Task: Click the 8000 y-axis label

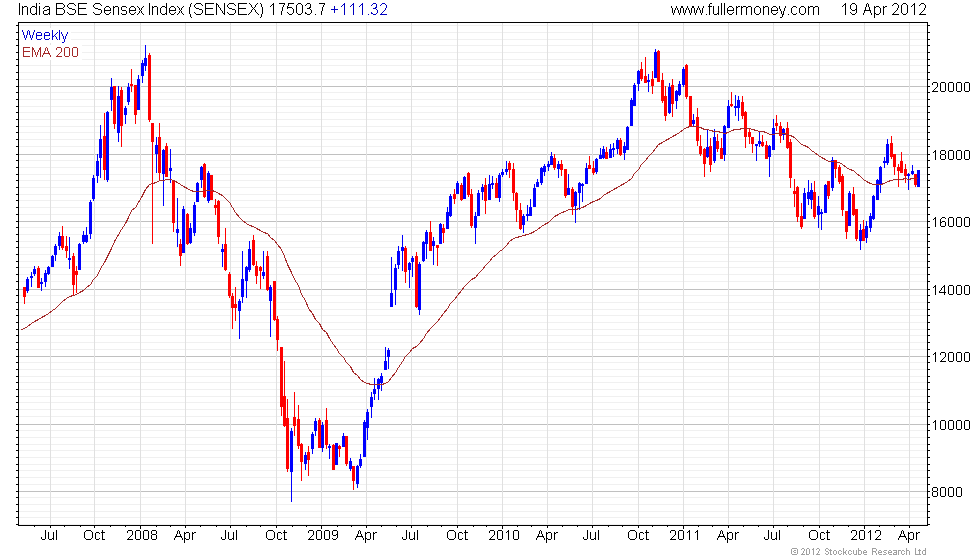Action: [x=947, y=492]
